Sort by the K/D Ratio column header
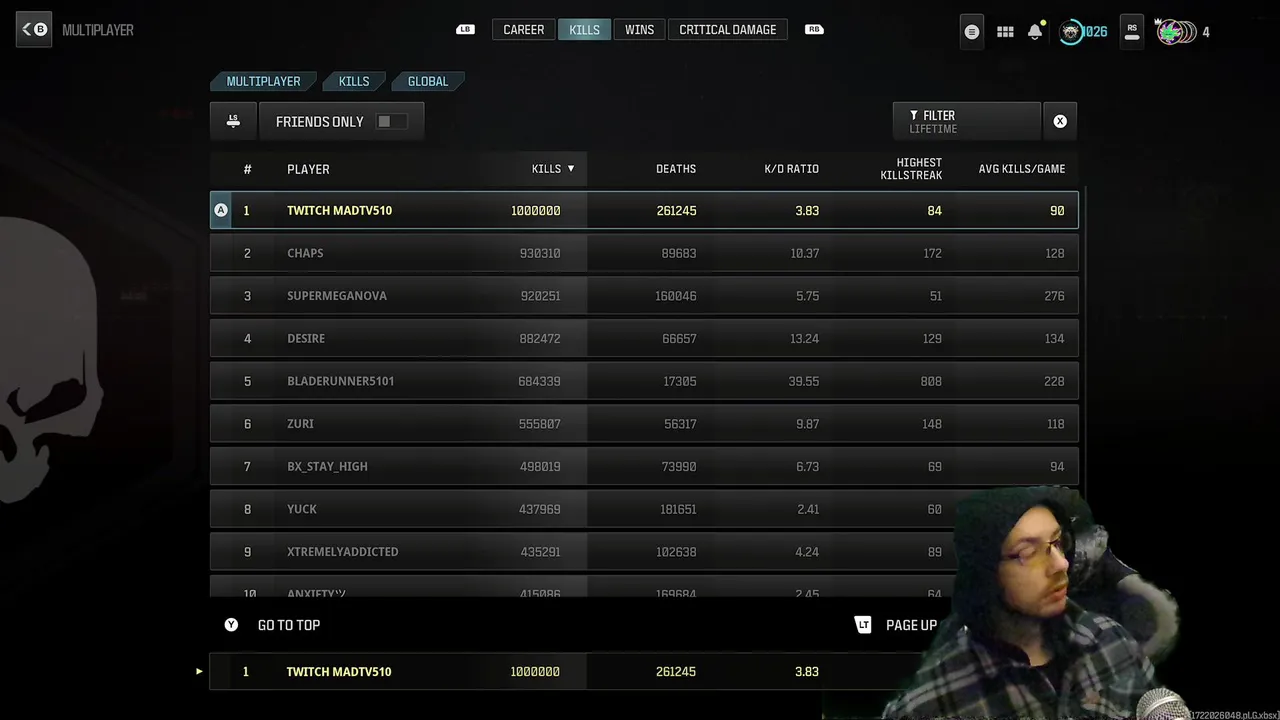The height and width of the screenshot is (720, 1280). 791,169
